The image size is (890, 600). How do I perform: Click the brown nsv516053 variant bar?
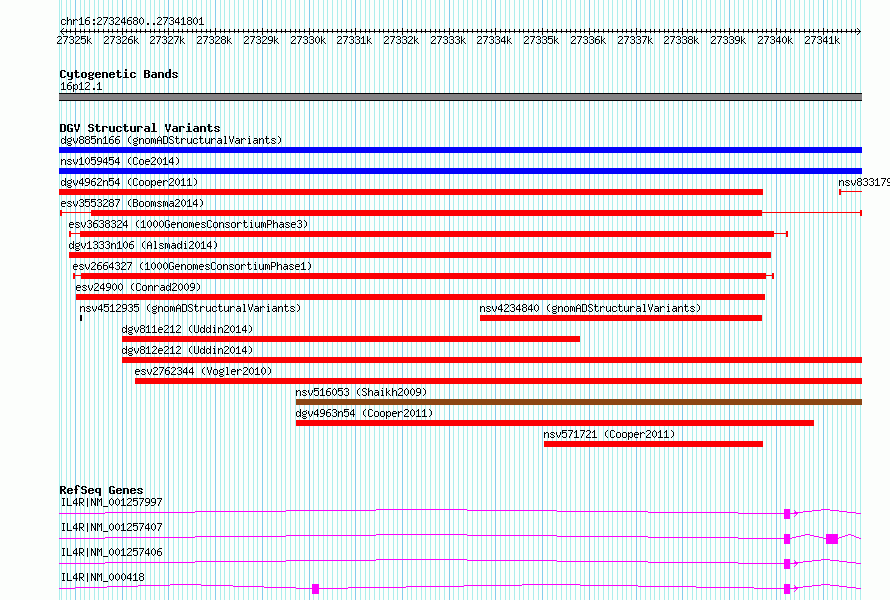pyautogui.click(x=579, y=402)
